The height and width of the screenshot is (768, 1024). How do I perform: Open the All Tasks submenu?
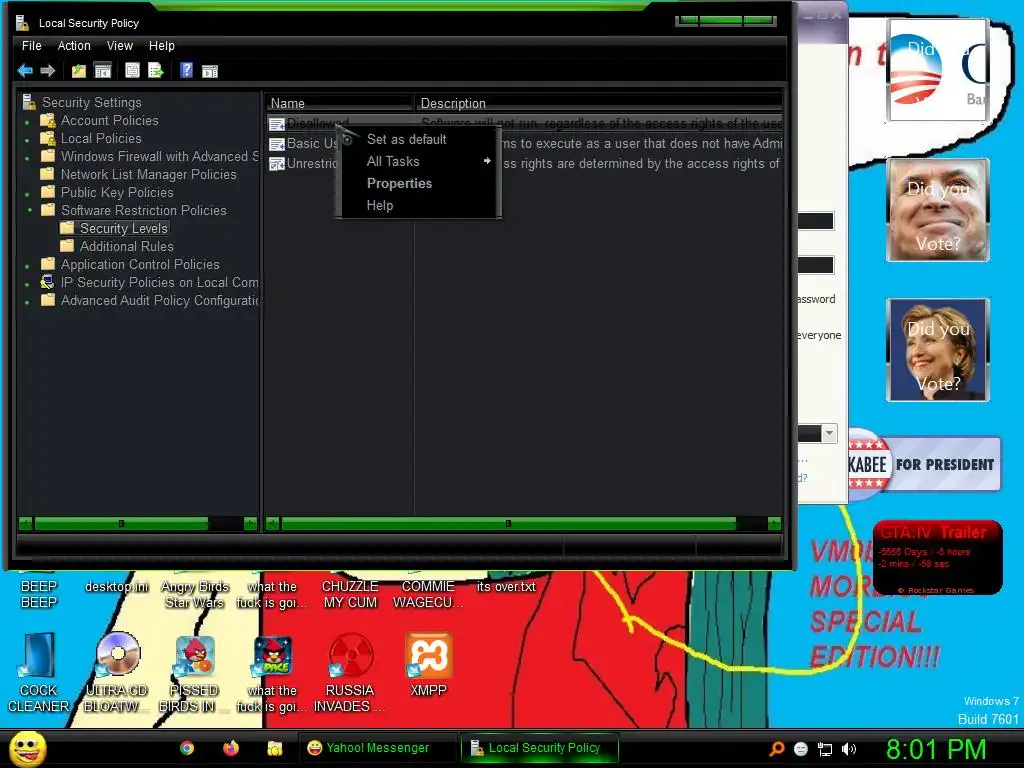tap(419, 161)
